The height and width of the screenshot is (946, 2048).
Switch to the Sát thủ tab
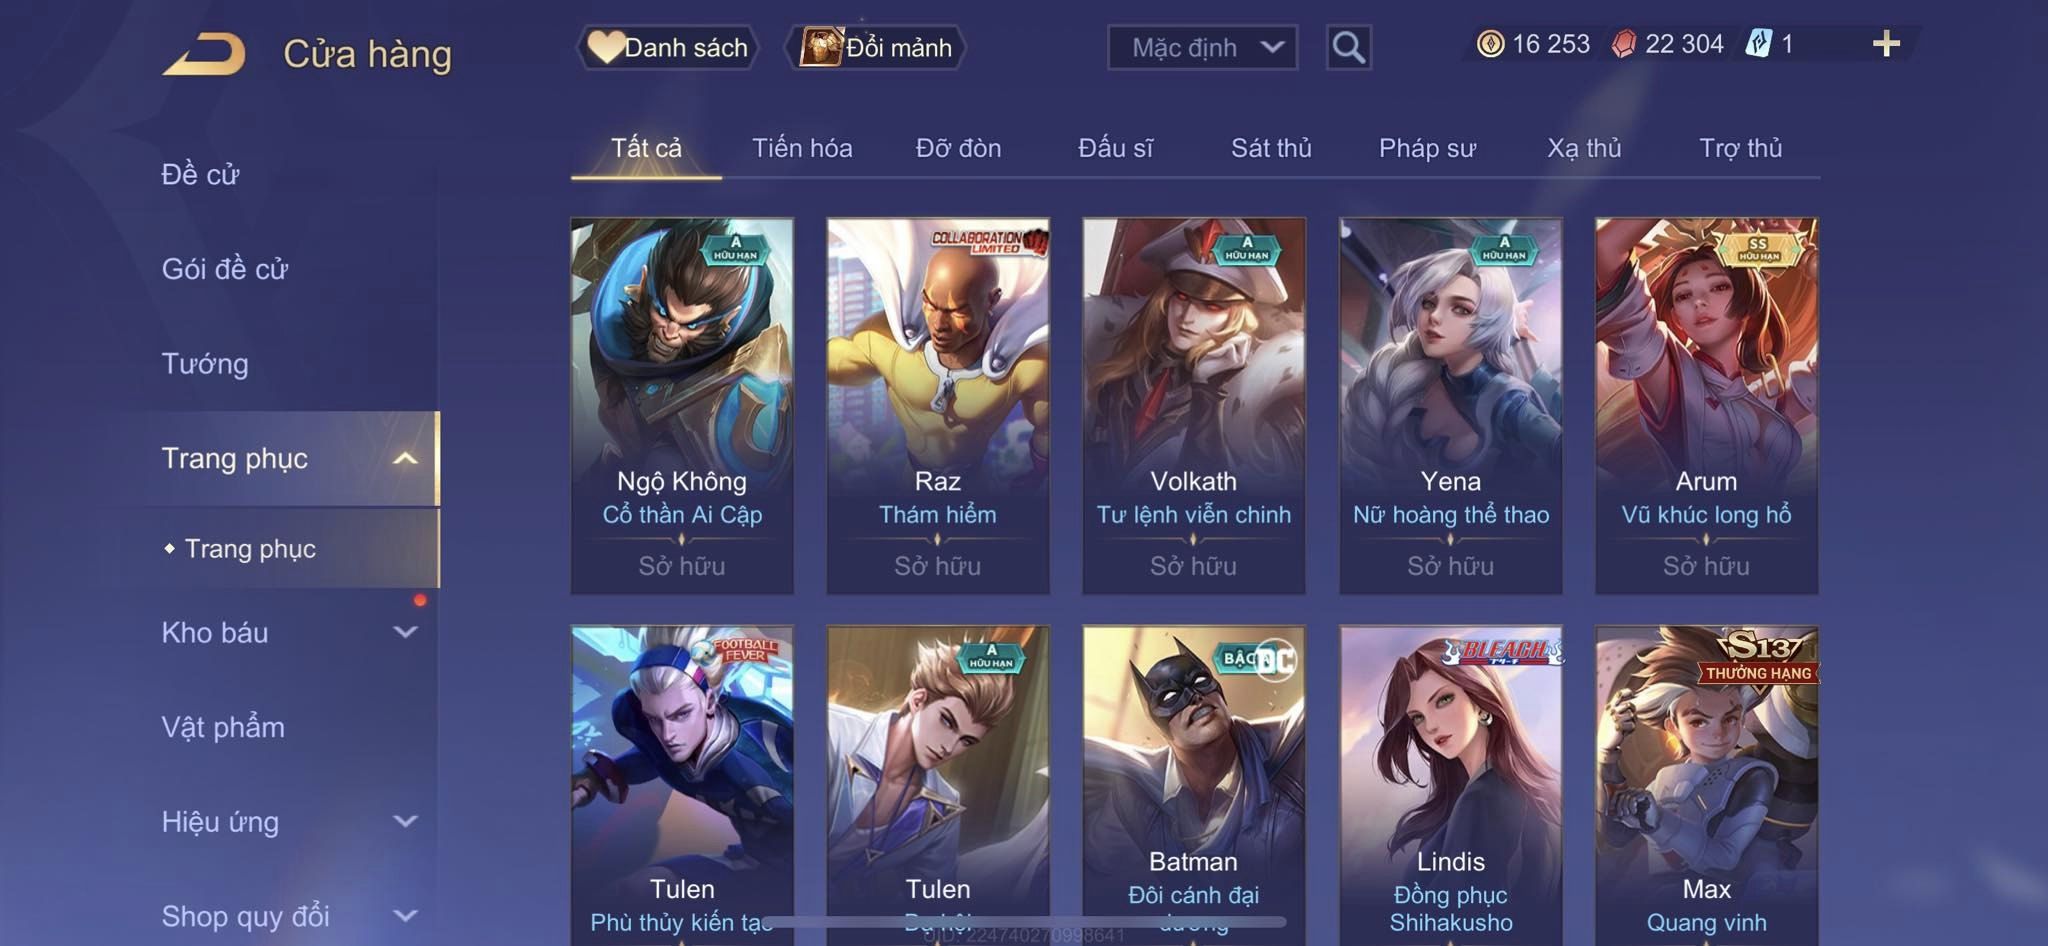(x=1271, y=148)
